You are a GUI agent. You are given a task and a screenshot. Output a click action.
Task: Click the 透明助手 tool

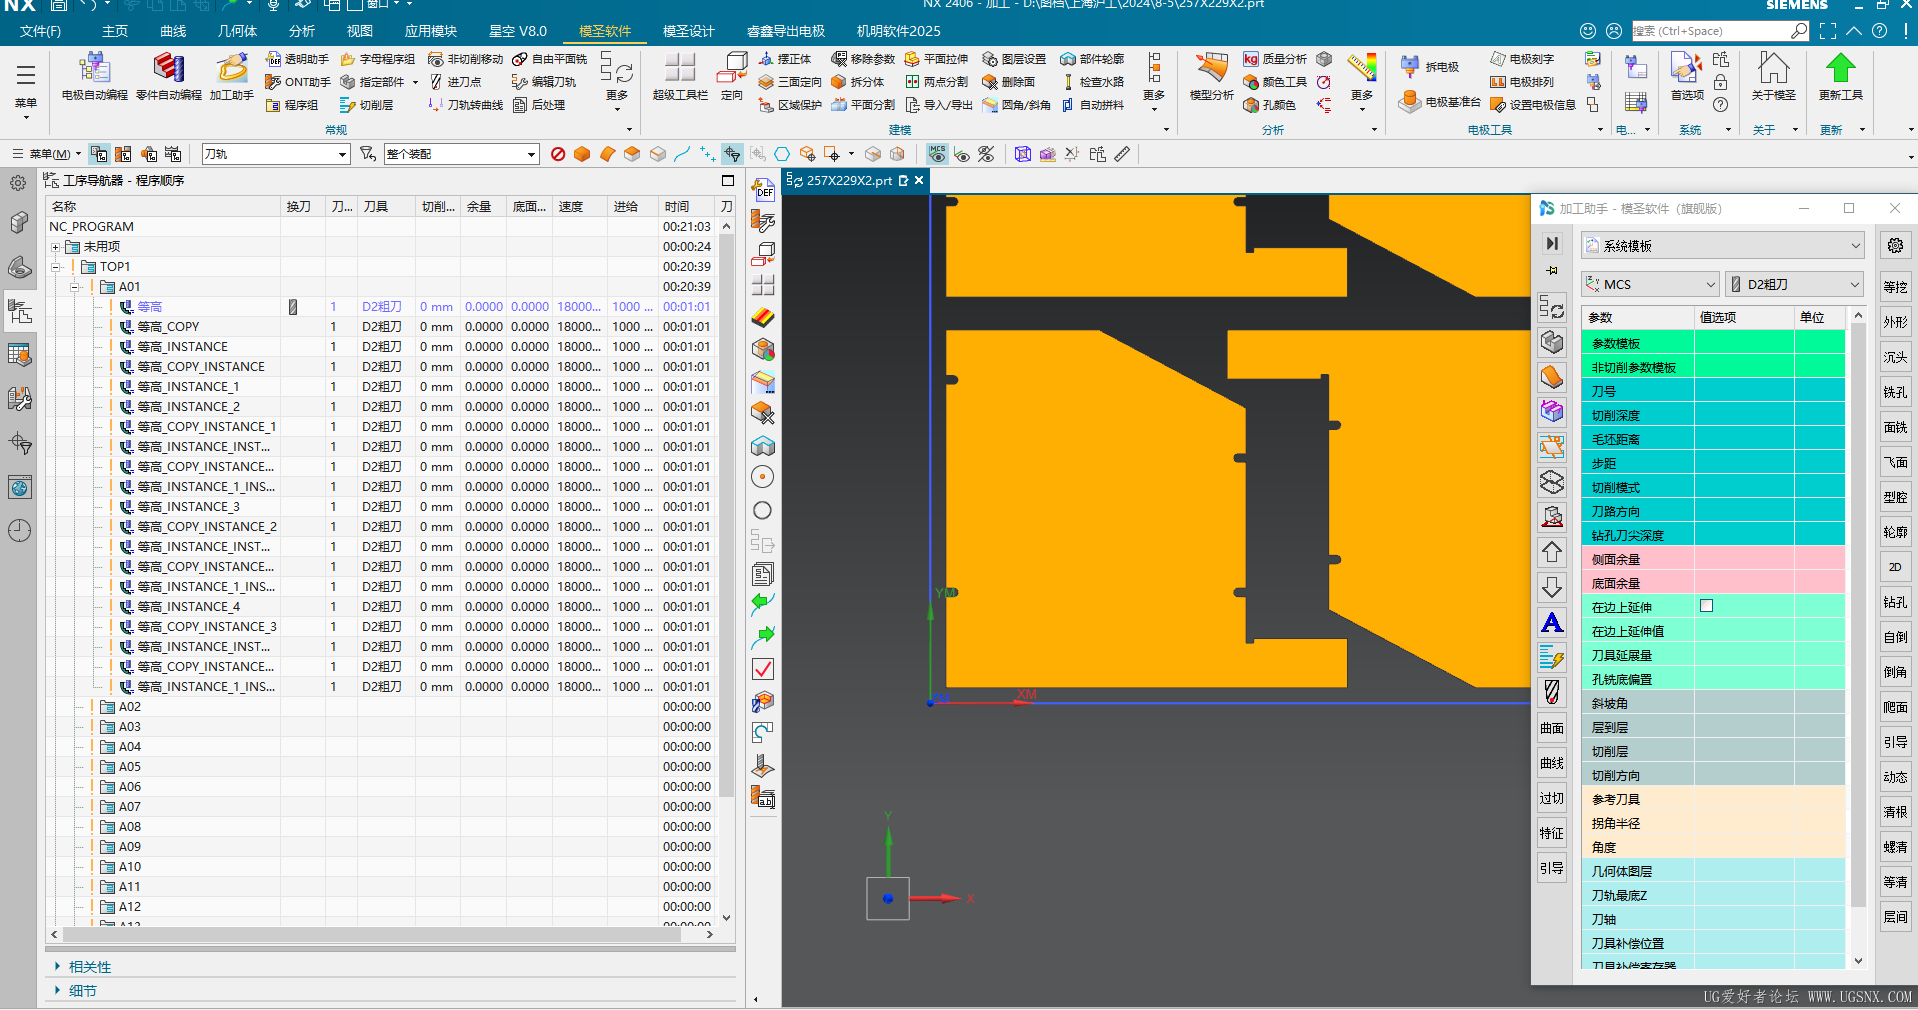297,59
